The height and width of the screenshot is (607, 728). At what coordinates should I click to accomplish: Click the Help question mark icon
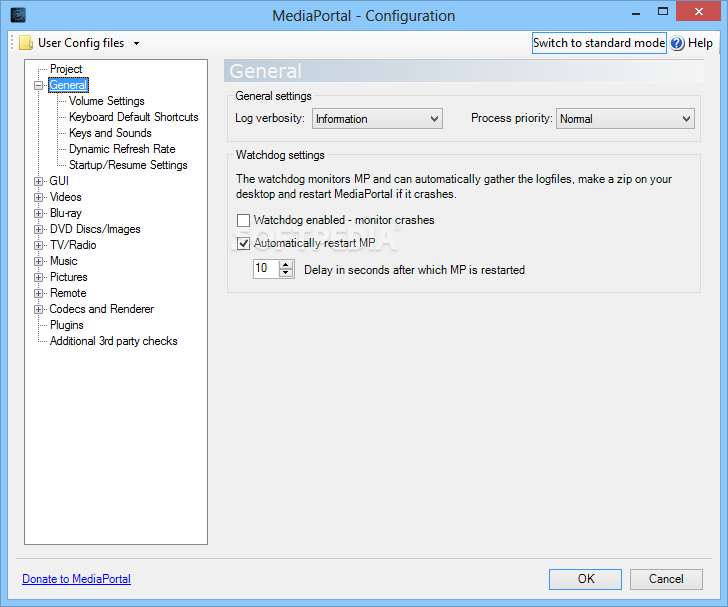click(x=677, y=43)
